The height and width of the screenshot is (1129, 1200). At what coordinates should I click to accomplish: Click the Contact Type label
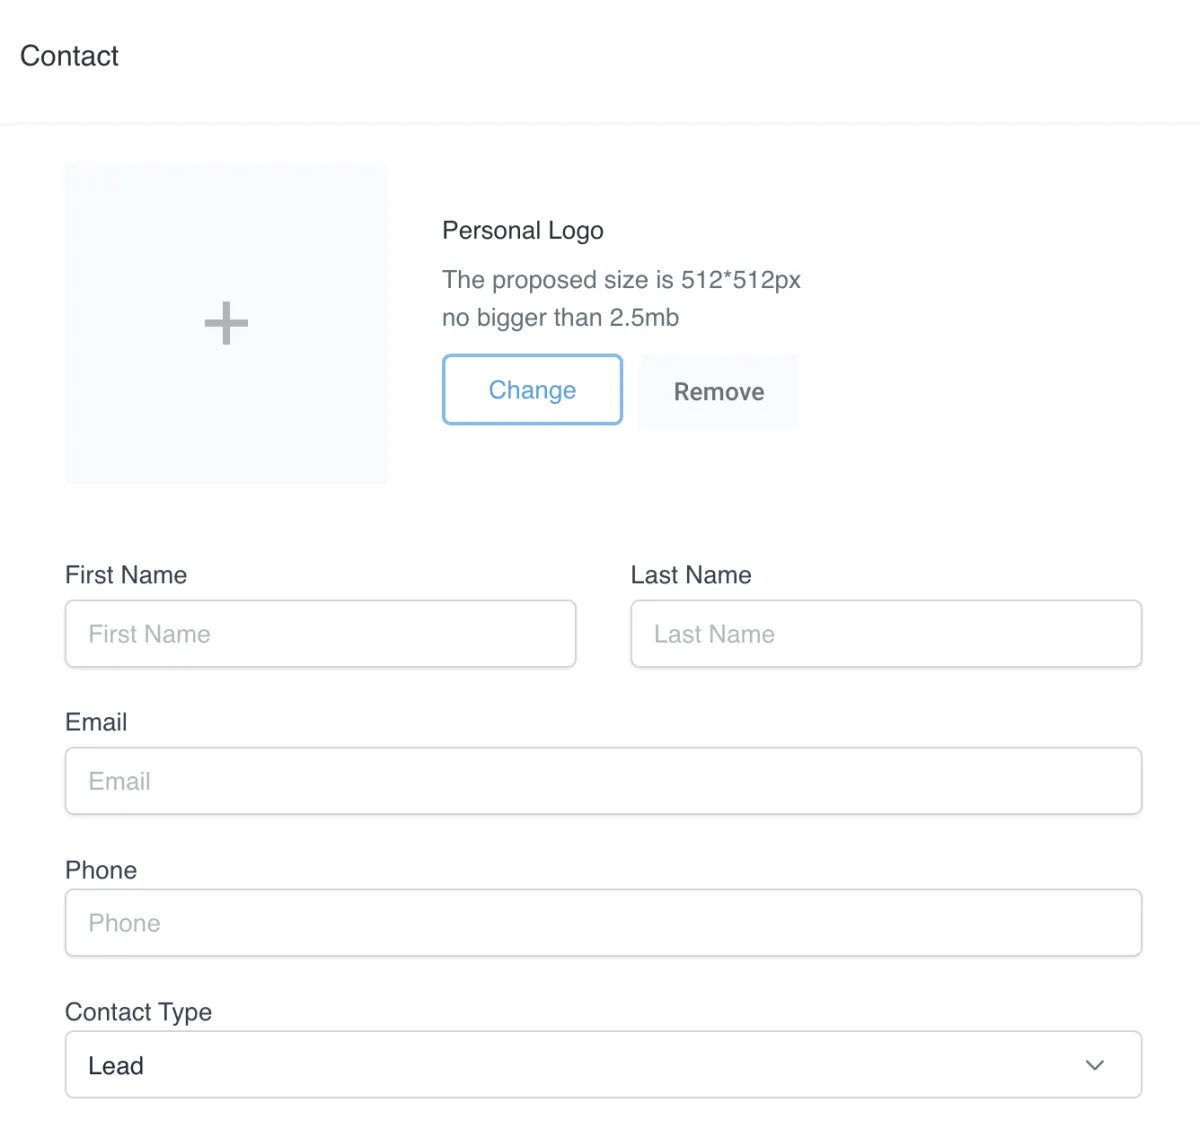click(138, 1012)
